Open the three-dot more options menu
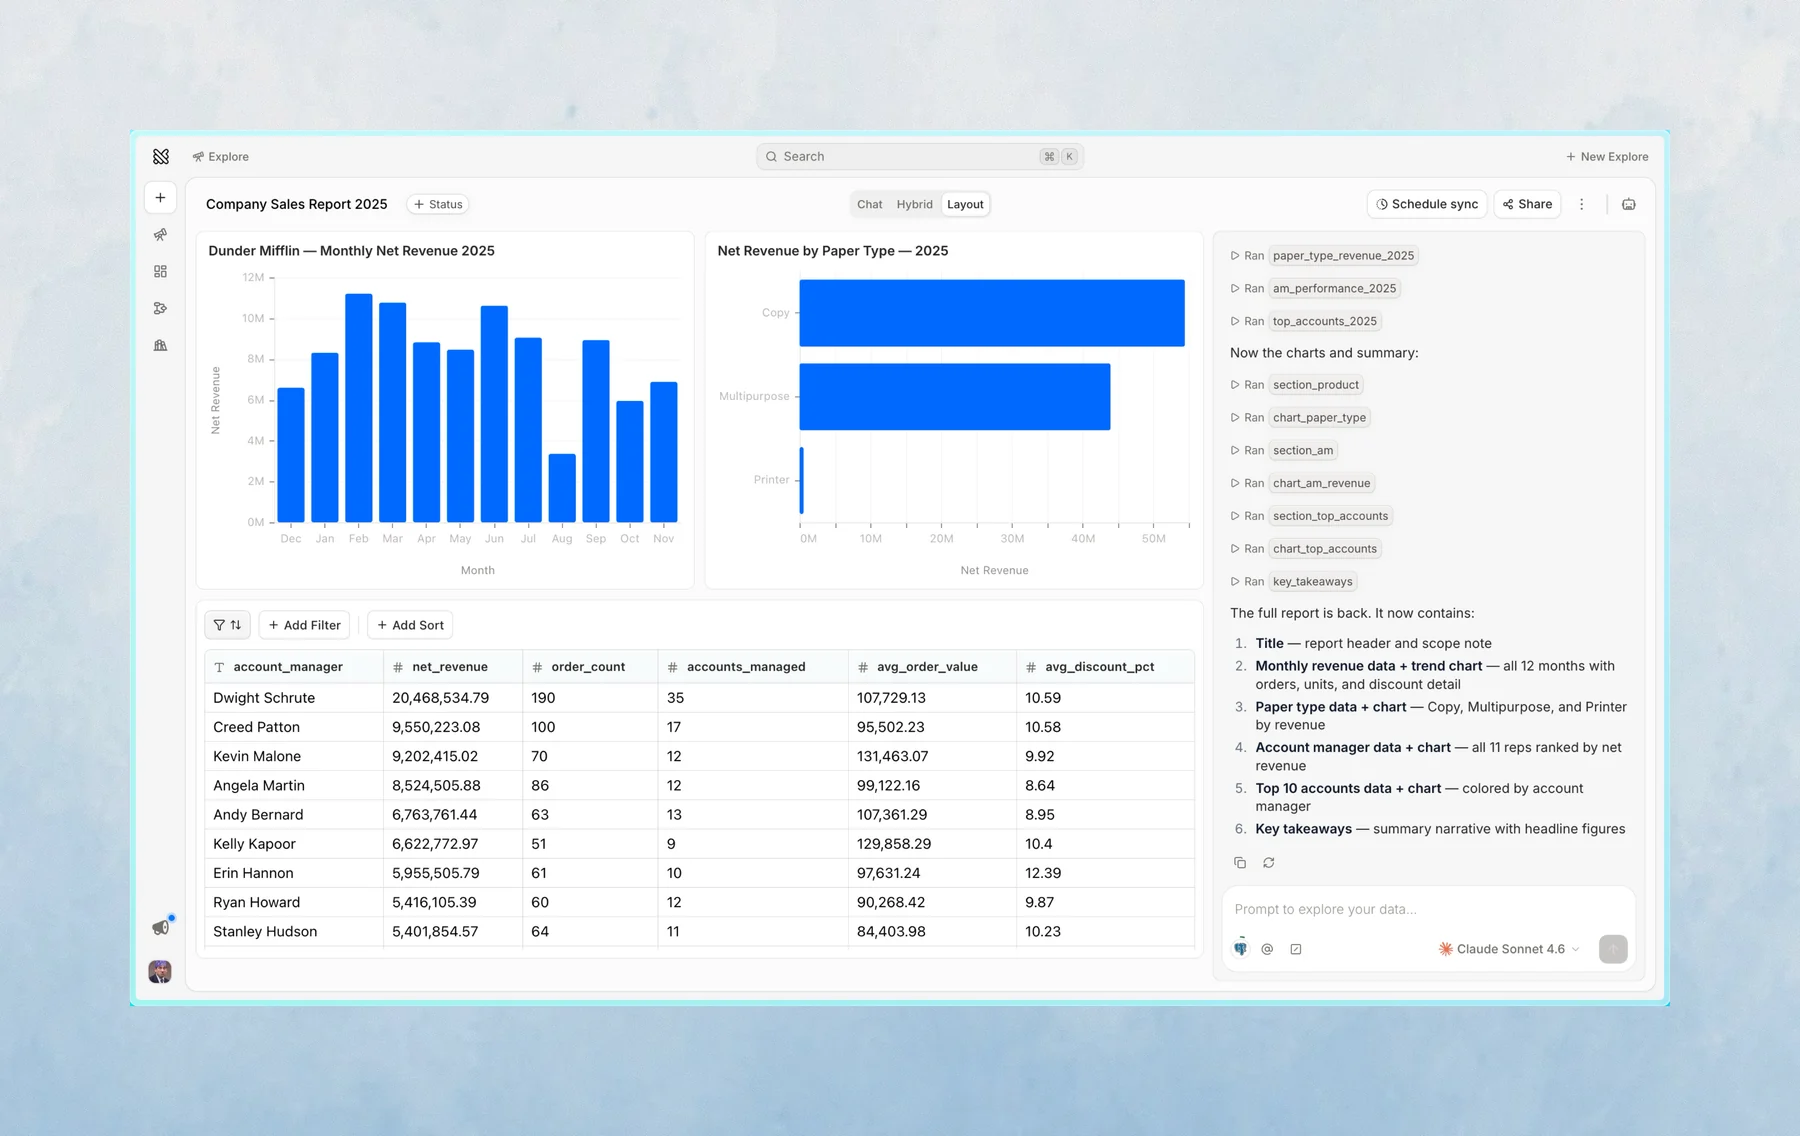The width and height of the screenshot is (1800, 1136). (x=1581, y=204)
